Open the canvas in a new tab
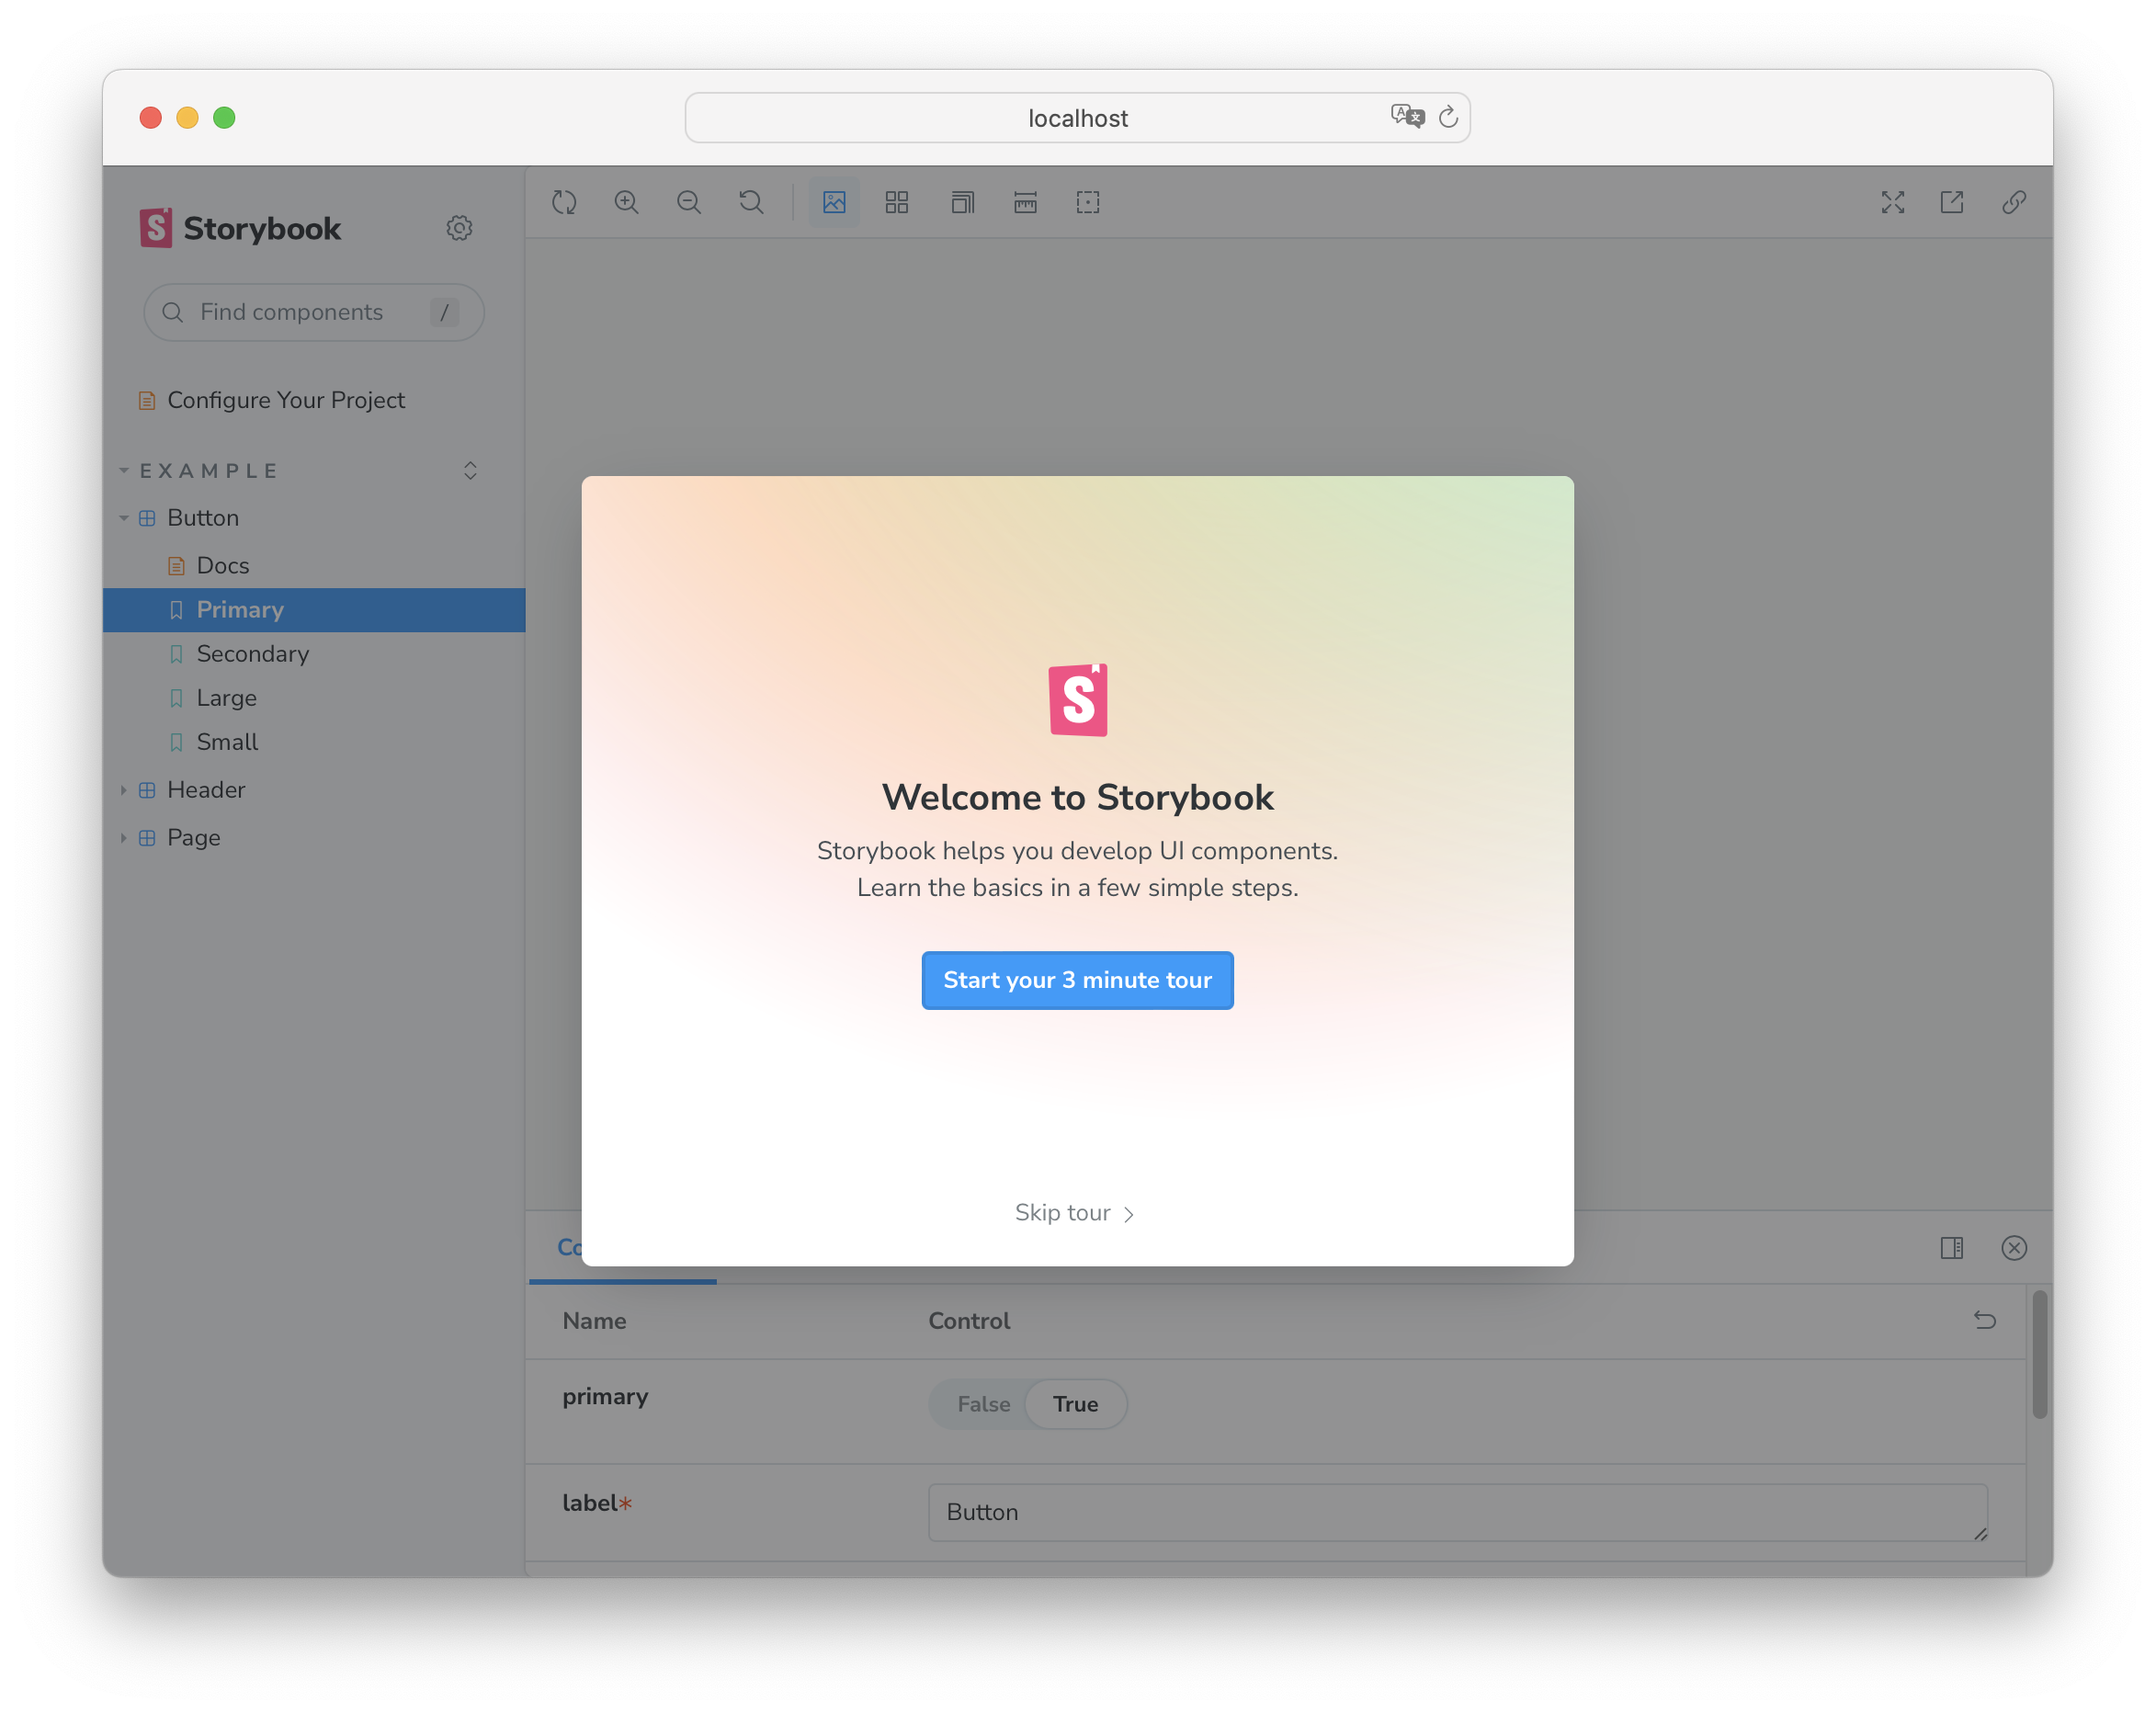 (1952, 203)
